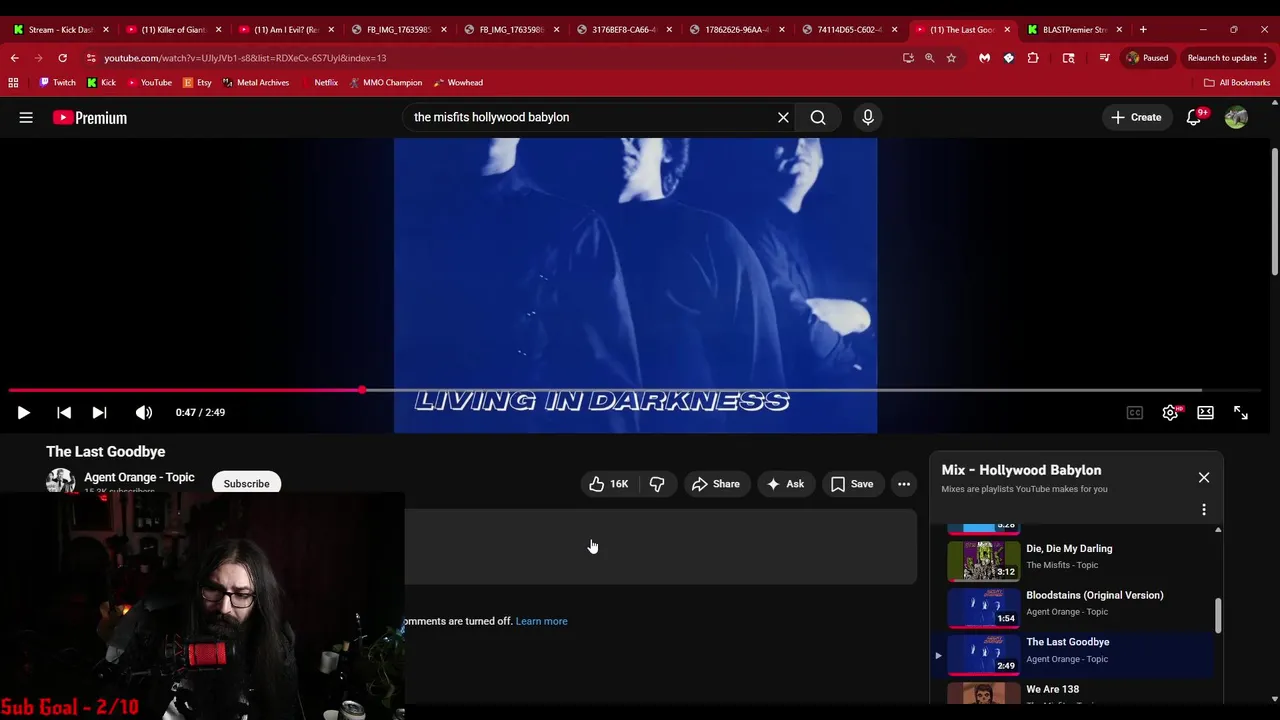
Task: Enter fullscreen mode
Action: coord(1241,413)
